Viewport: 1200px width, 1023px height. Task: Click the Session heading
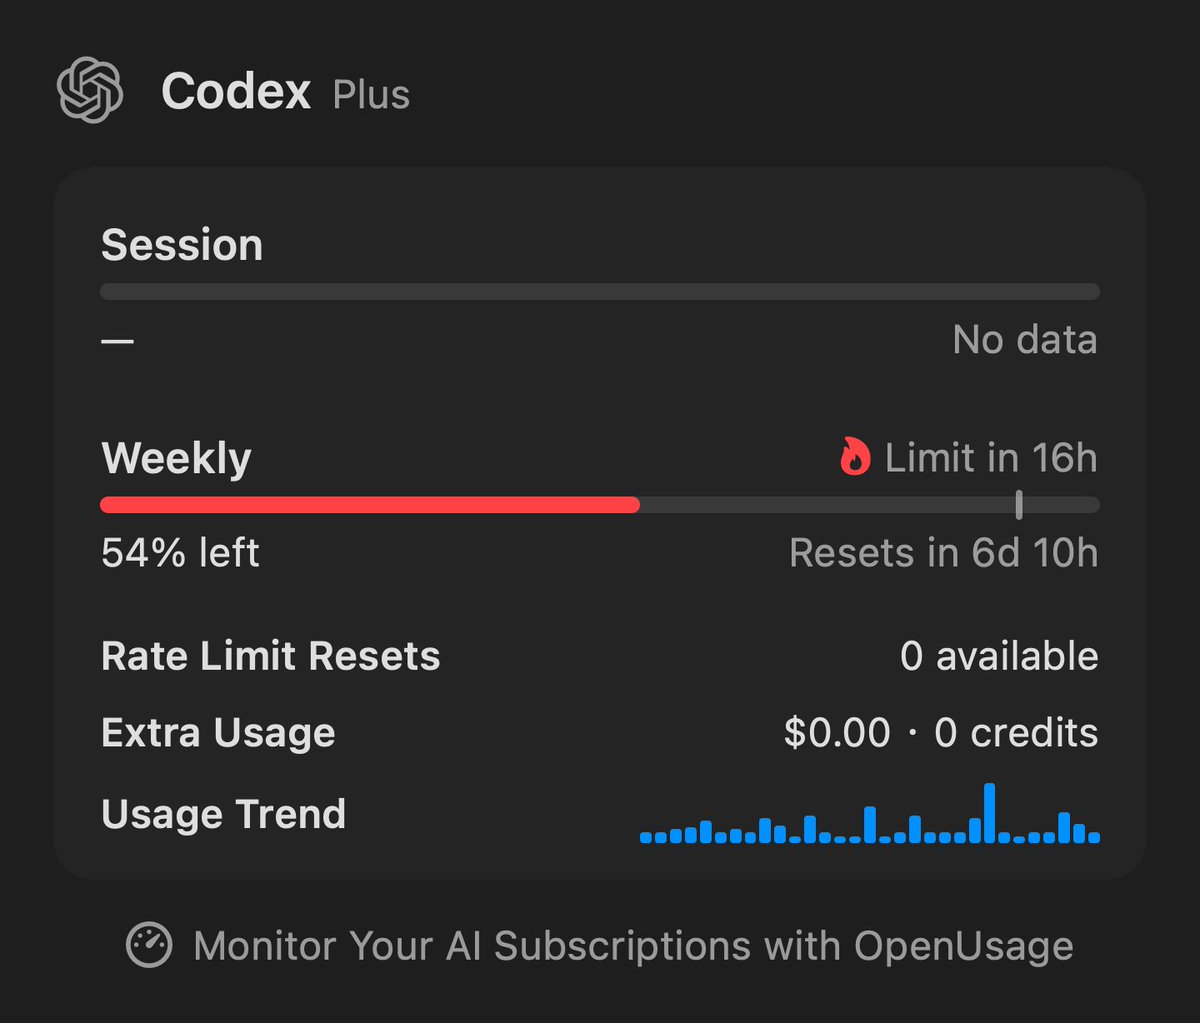(182, 245)
